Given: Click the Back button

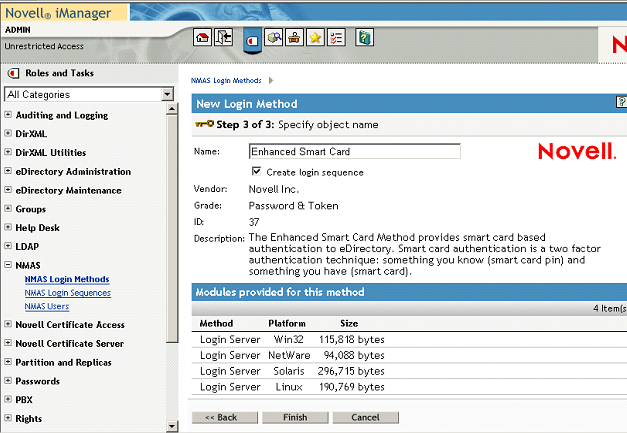Looking at the screenshot, I should point(221,417).
